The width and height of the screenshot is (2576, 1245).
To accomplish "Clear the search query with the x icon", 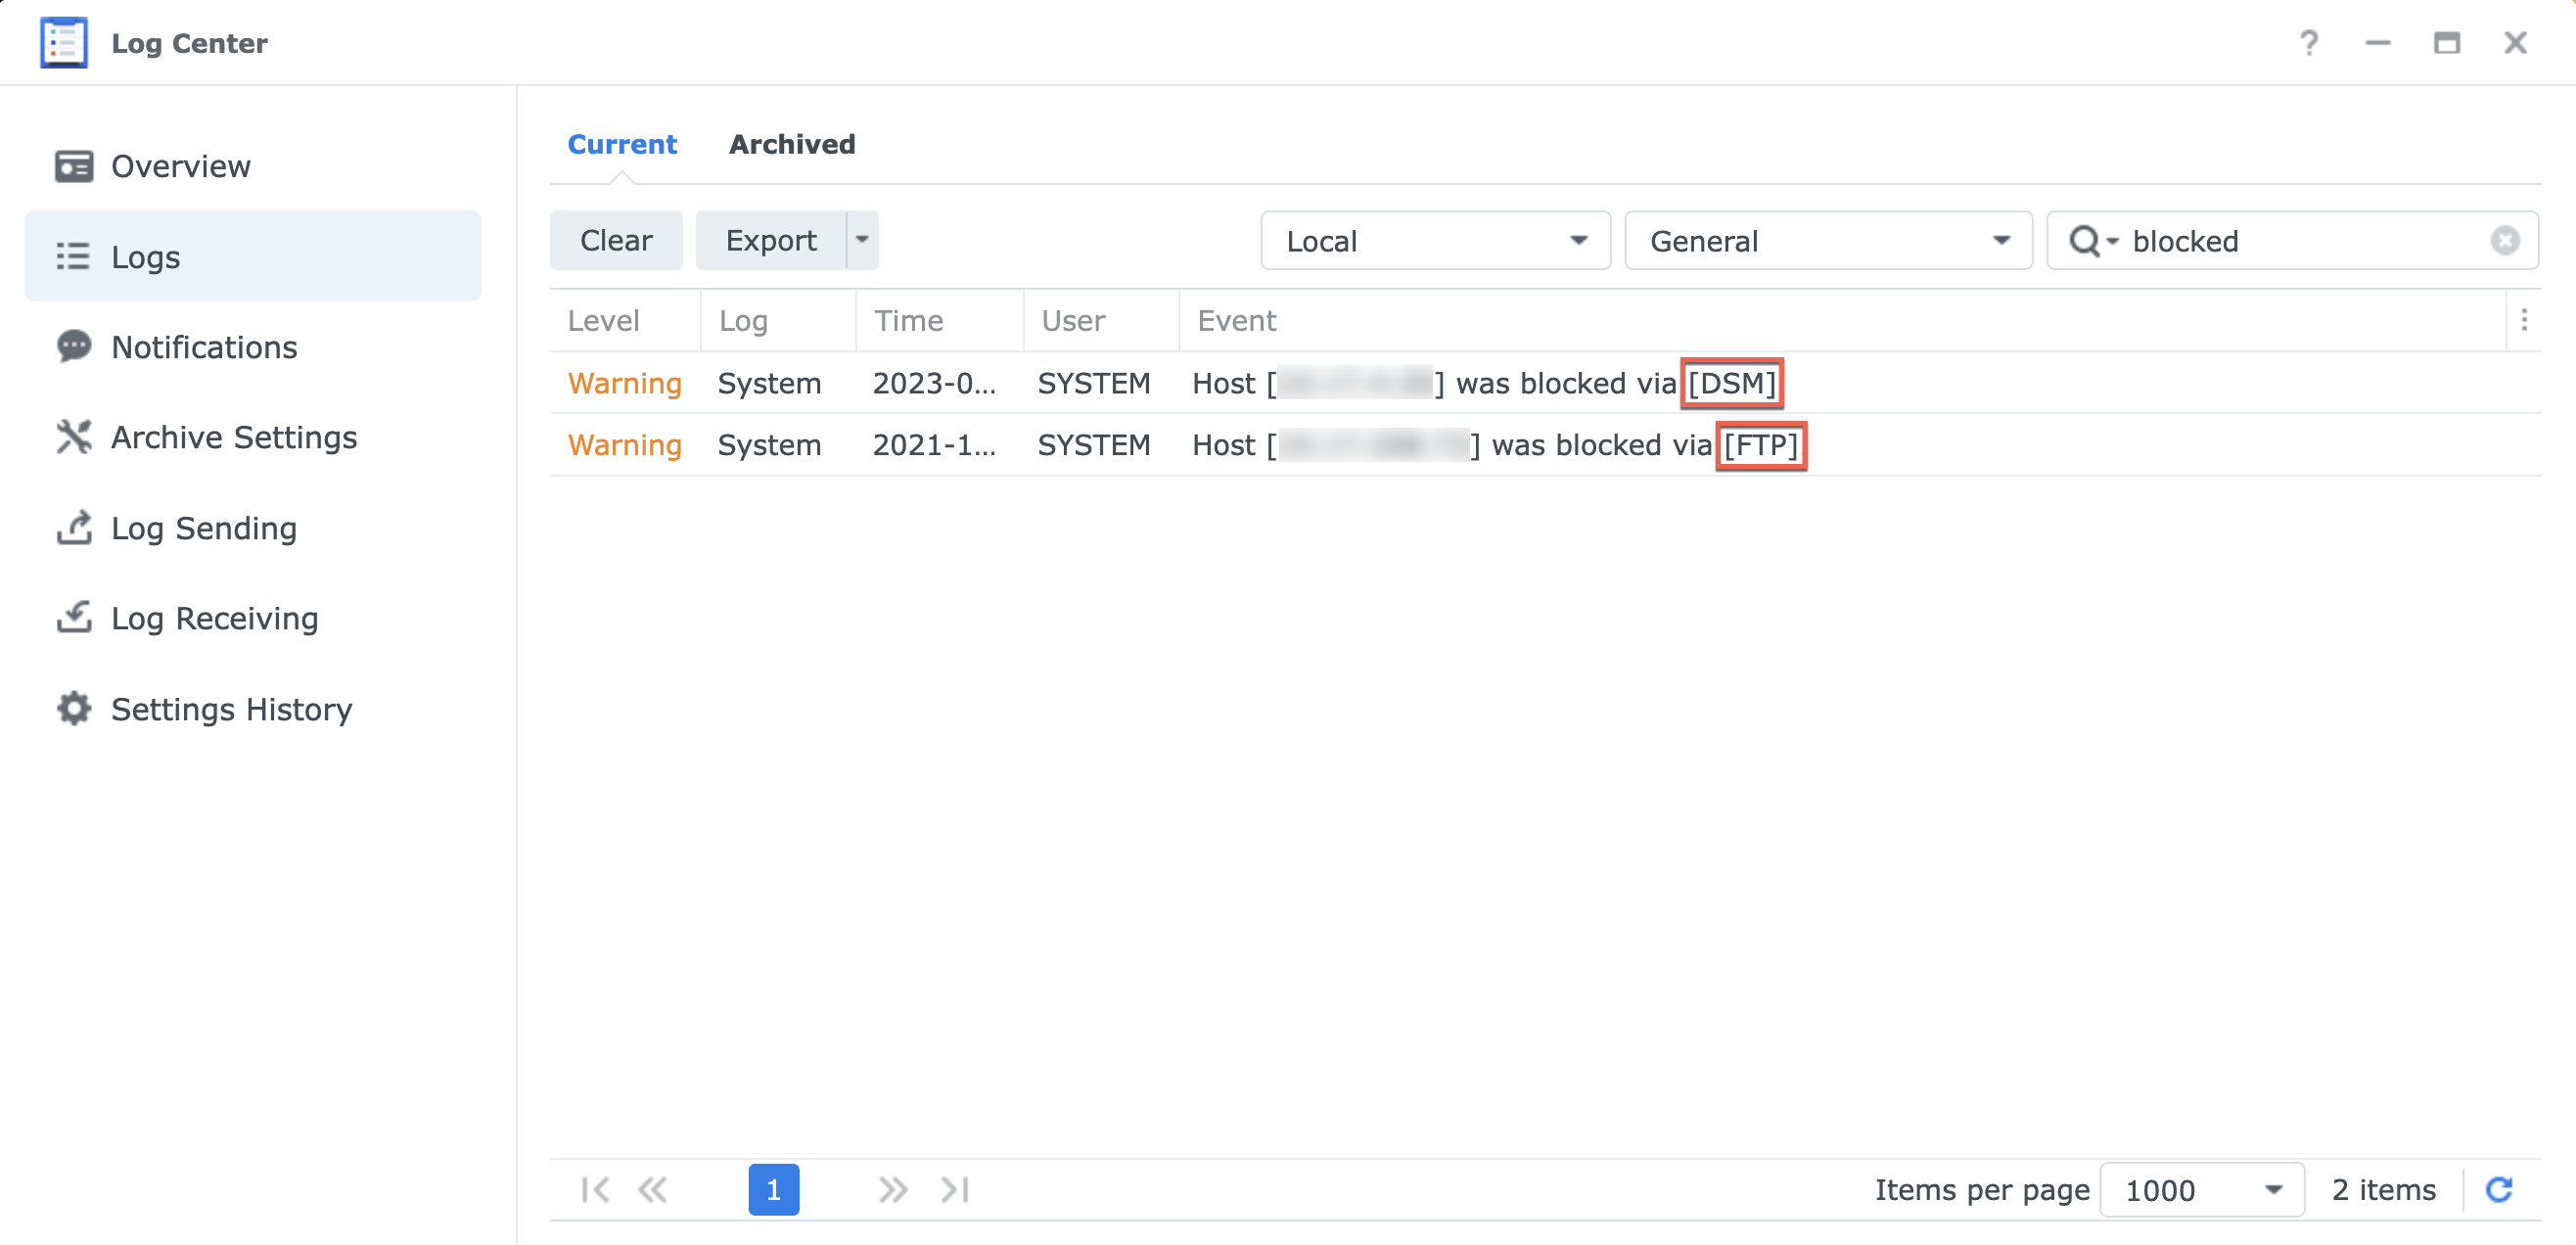I will pos(2504,240).
